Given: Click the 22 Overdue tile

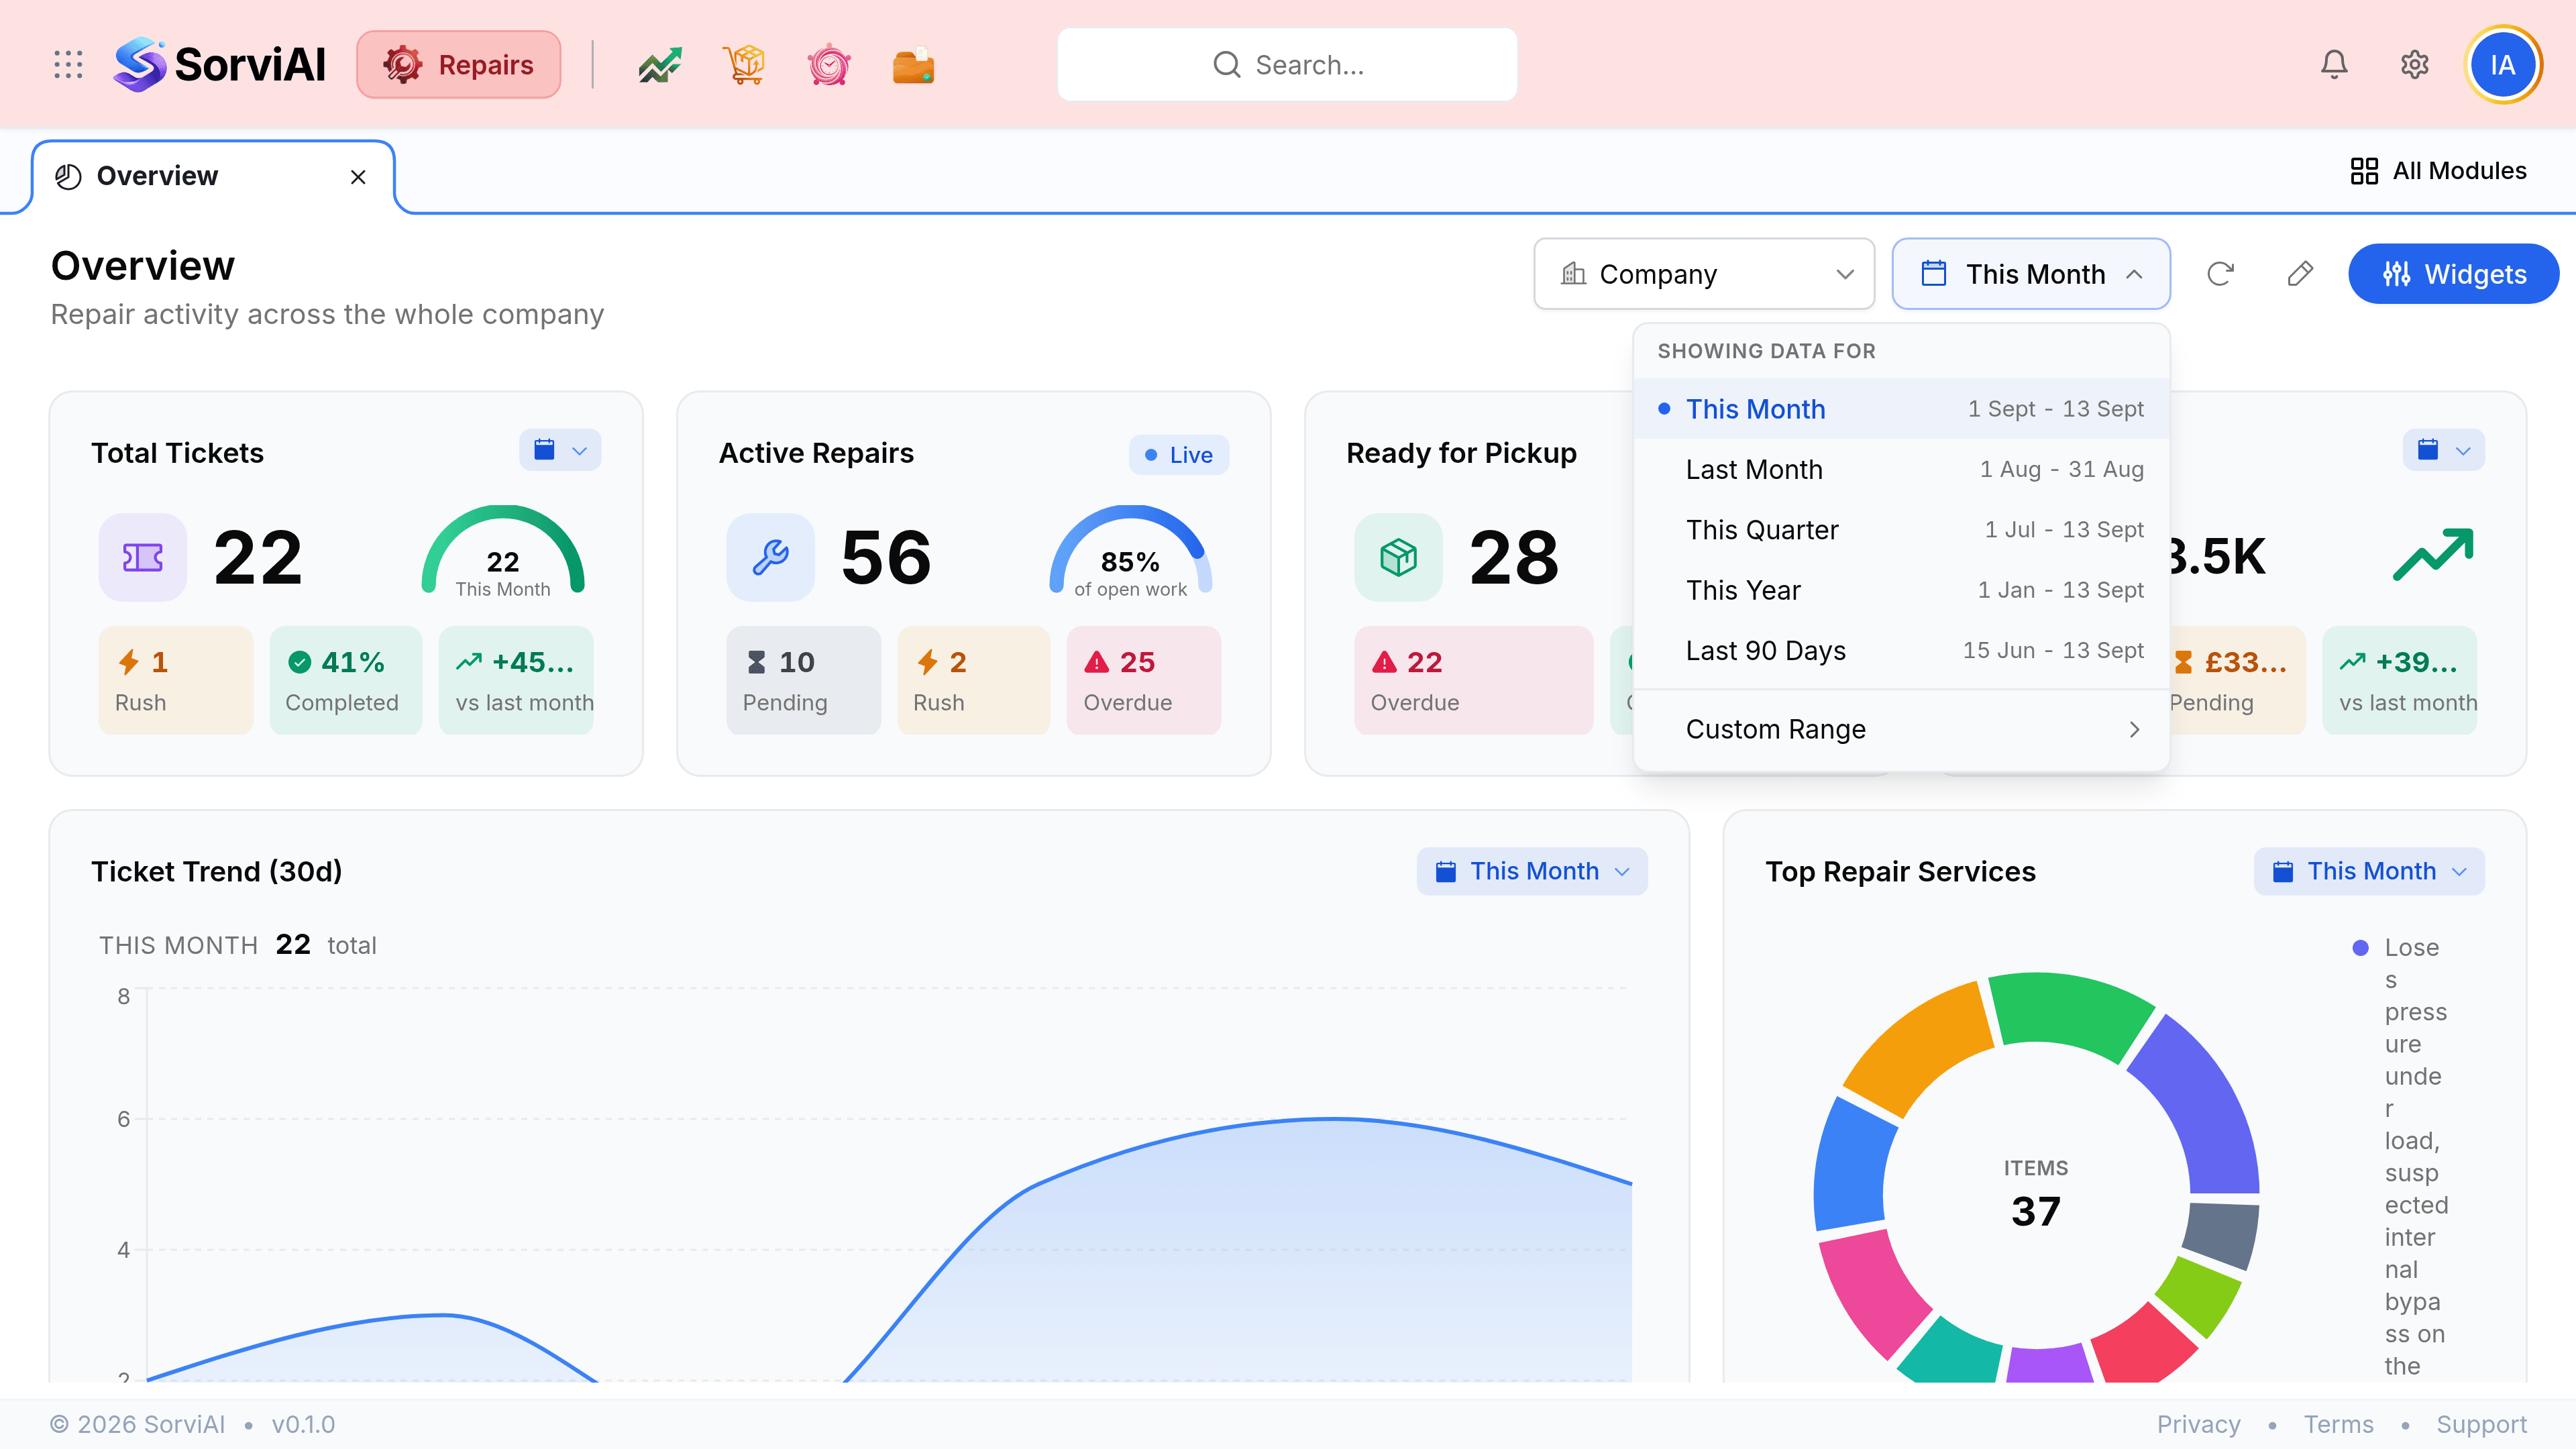Looking at the screenshot, I should (x=1474, y=680).
